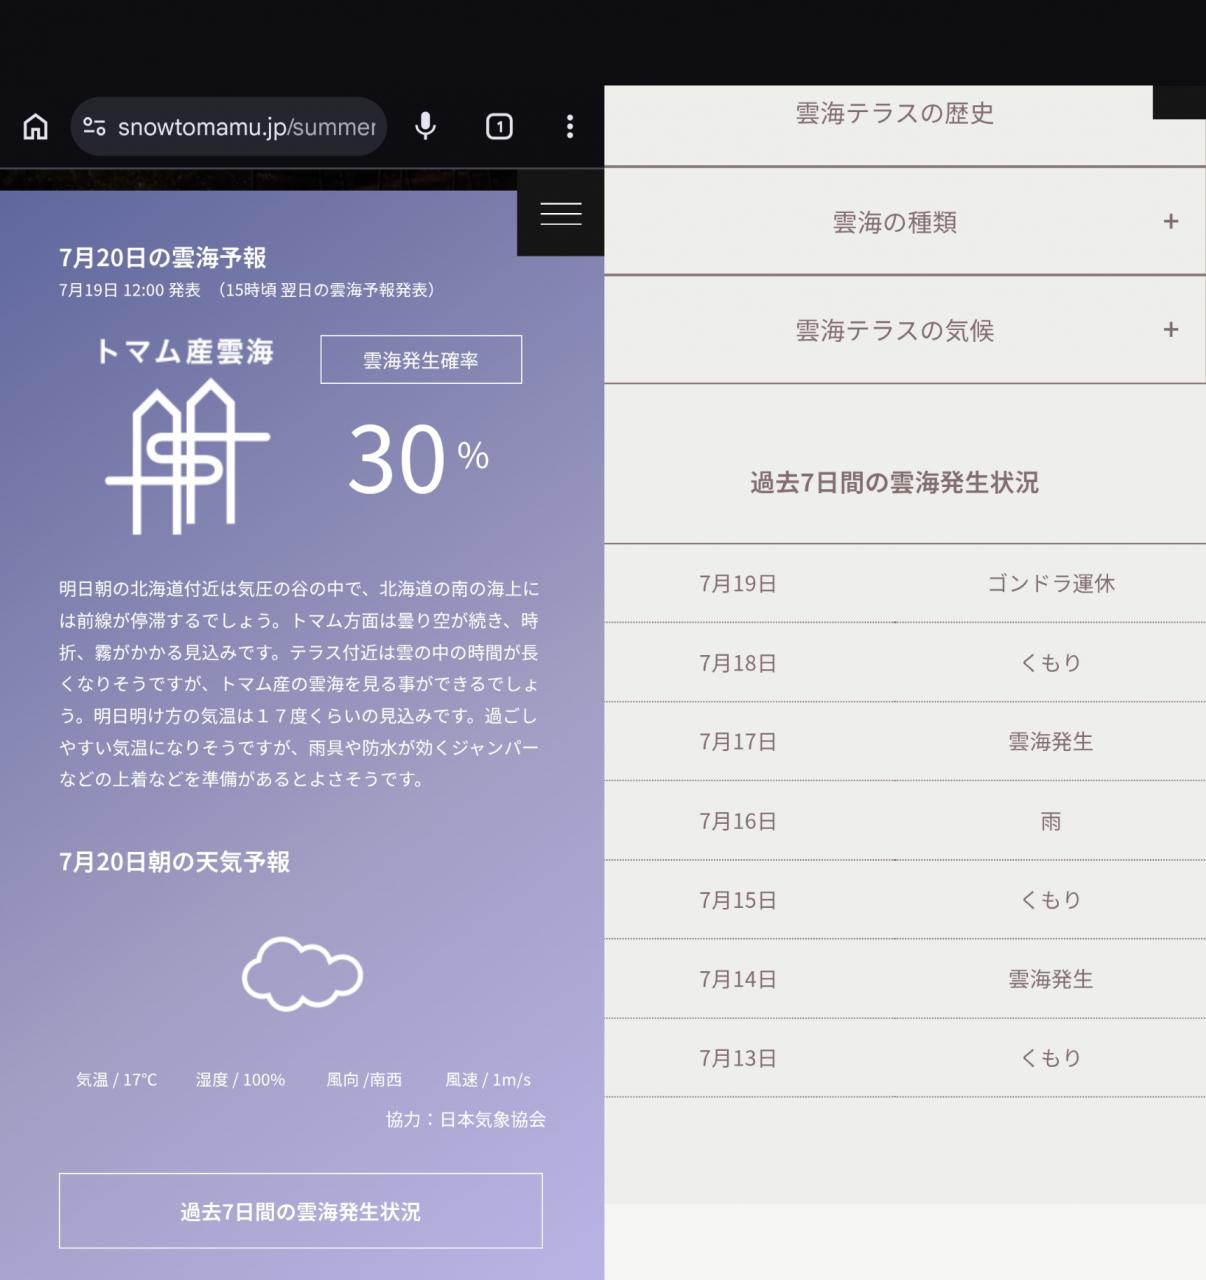Select the 7月19日 row date
The image size is (1206, 1280).
(x=738, y=584)
